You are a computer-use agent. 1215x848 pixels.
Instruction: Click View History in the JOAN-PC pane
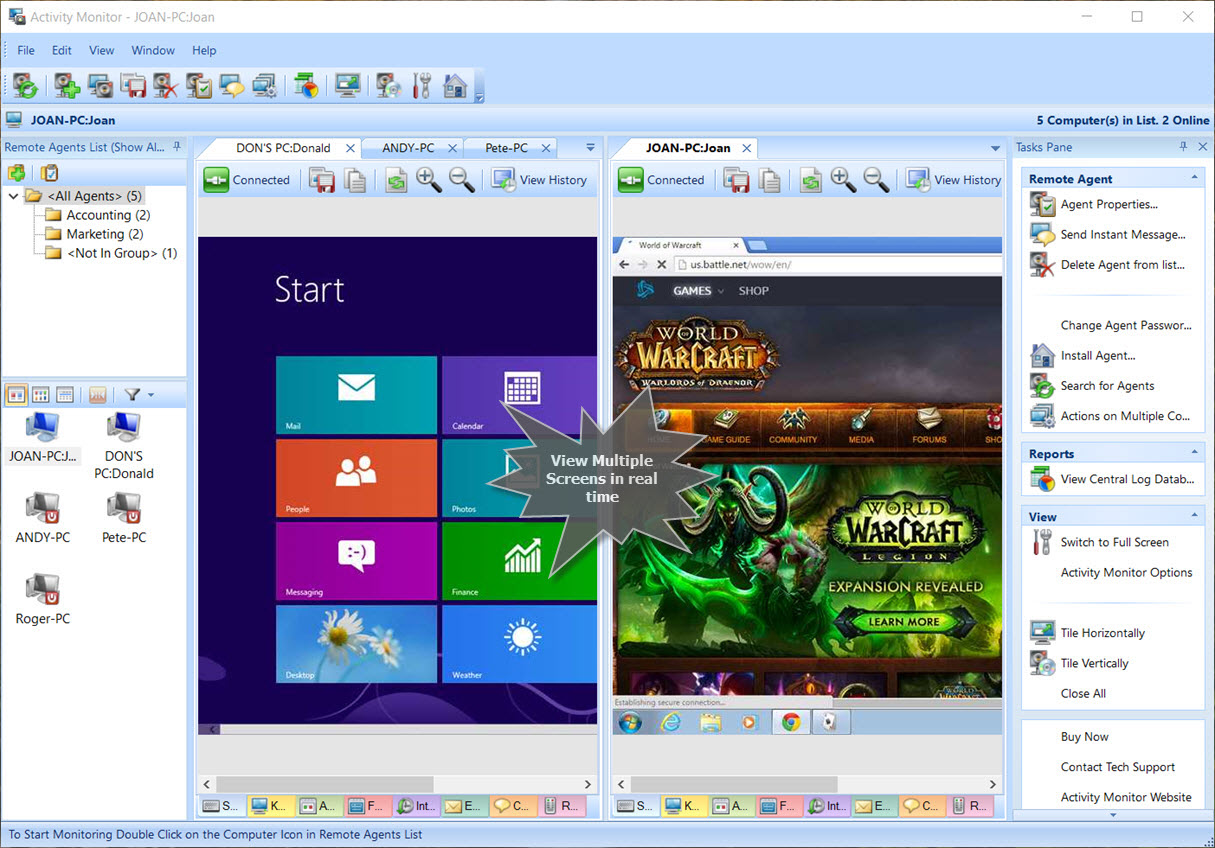point(955,180)
